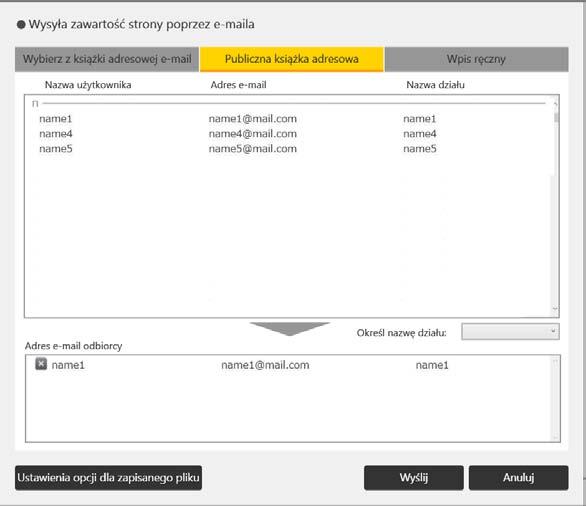The width and height of the screenshot is (586, 506).
Task: Switch to "Wybierz z książki adresowej e-mail" tab
Action: point(107,59)
